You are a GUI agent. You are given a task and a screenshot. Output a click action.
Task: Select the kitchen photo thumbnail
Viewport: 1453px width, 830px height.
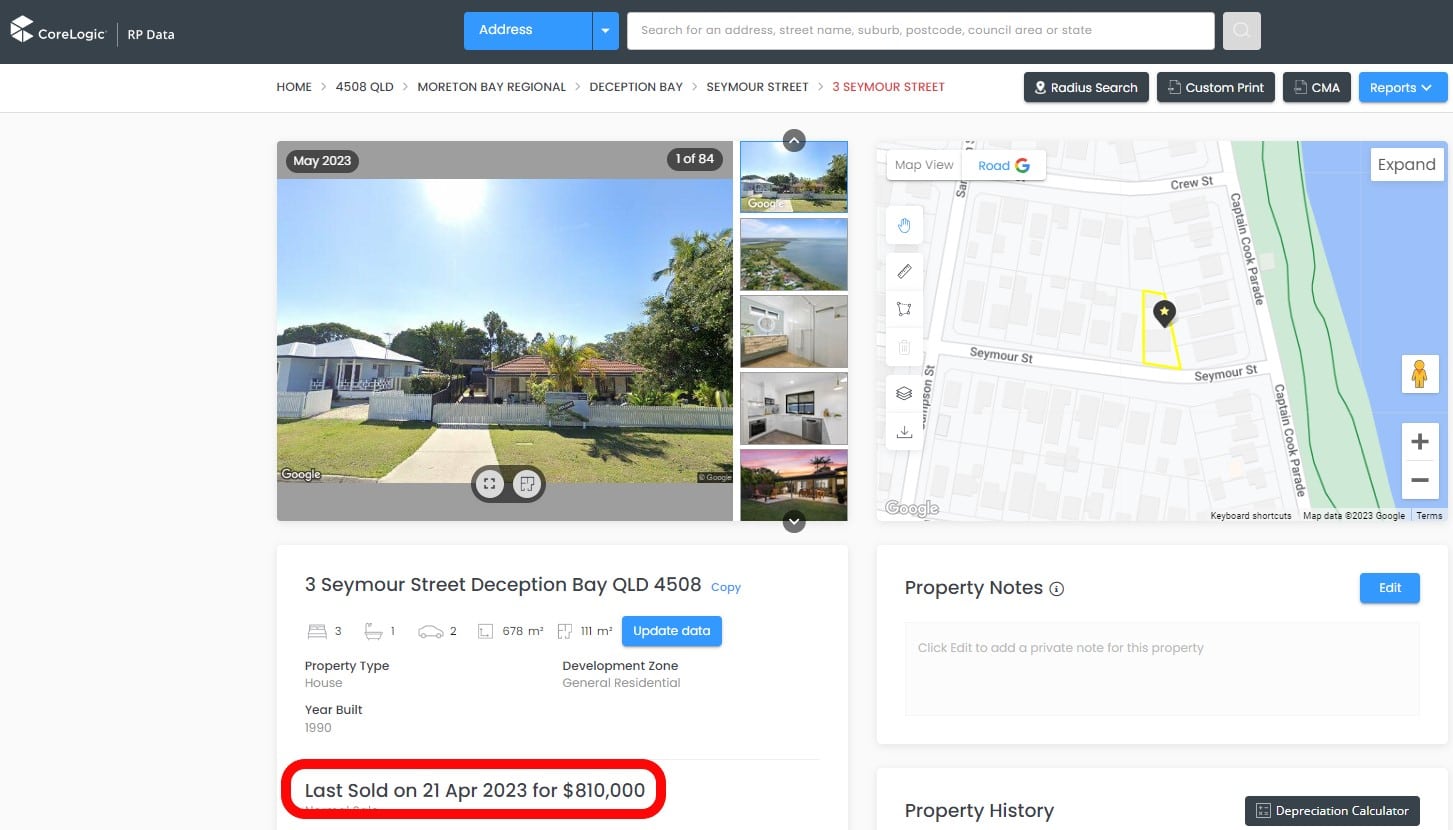click(794, 409)
